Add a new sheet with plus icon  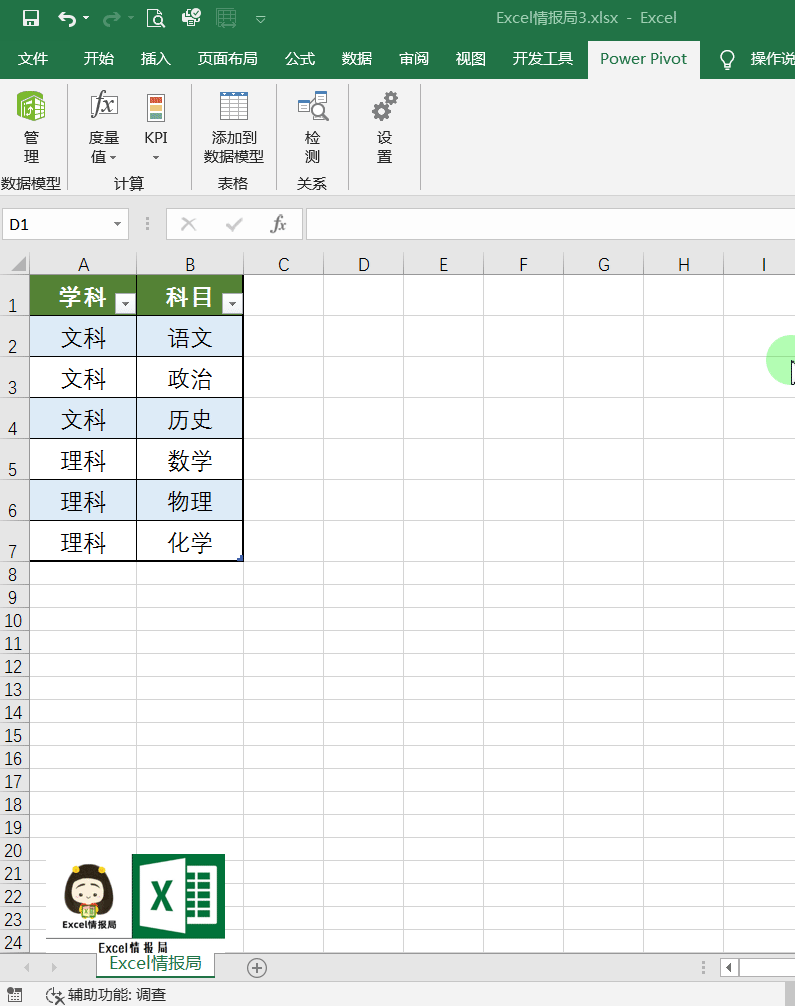pos(257,967)
